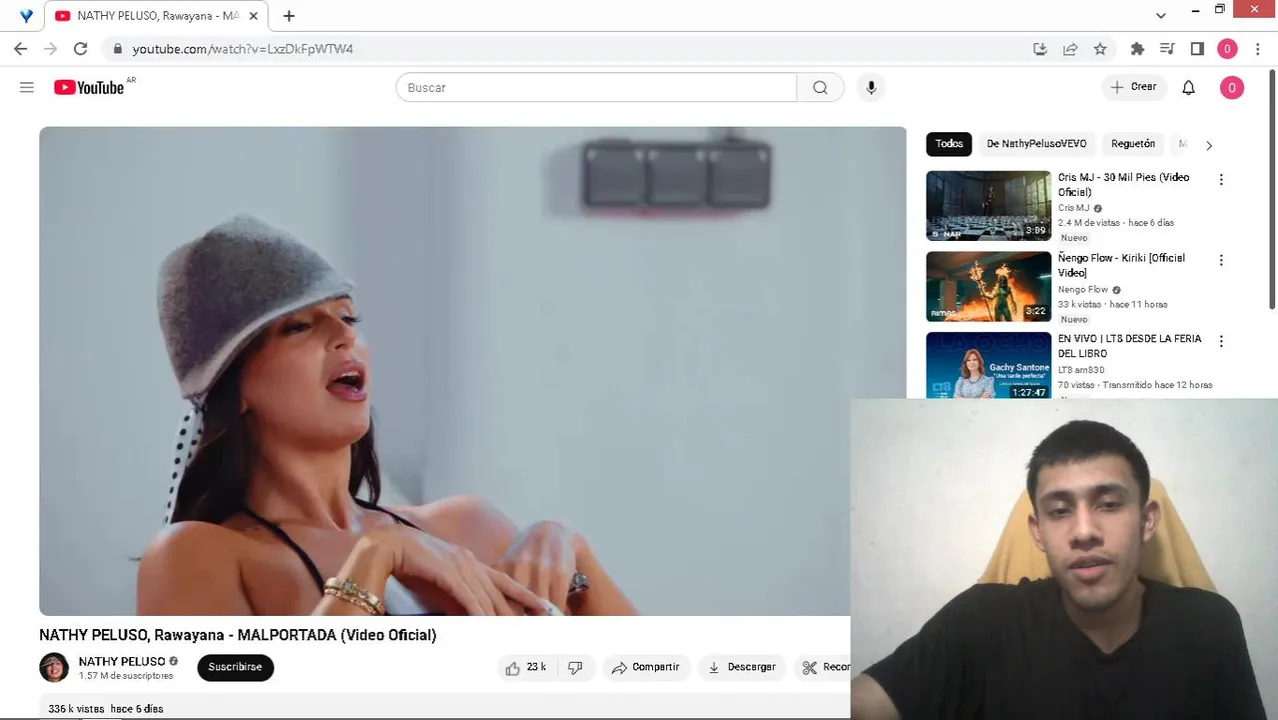Open the YouTube hamburger guide menu
Screen dimensions: 1278x720
[27, 87]
